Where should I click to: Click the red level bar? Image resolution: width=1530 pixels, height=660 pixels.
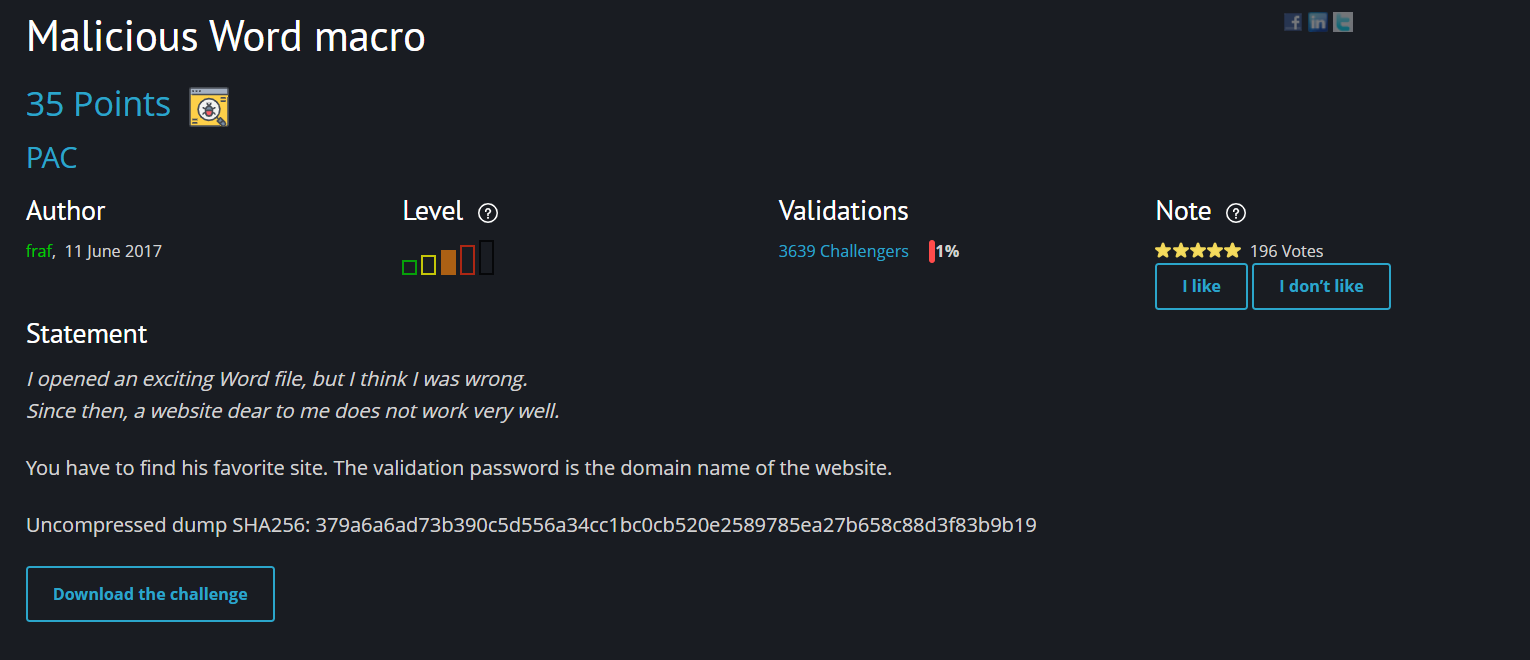(467, 260)
